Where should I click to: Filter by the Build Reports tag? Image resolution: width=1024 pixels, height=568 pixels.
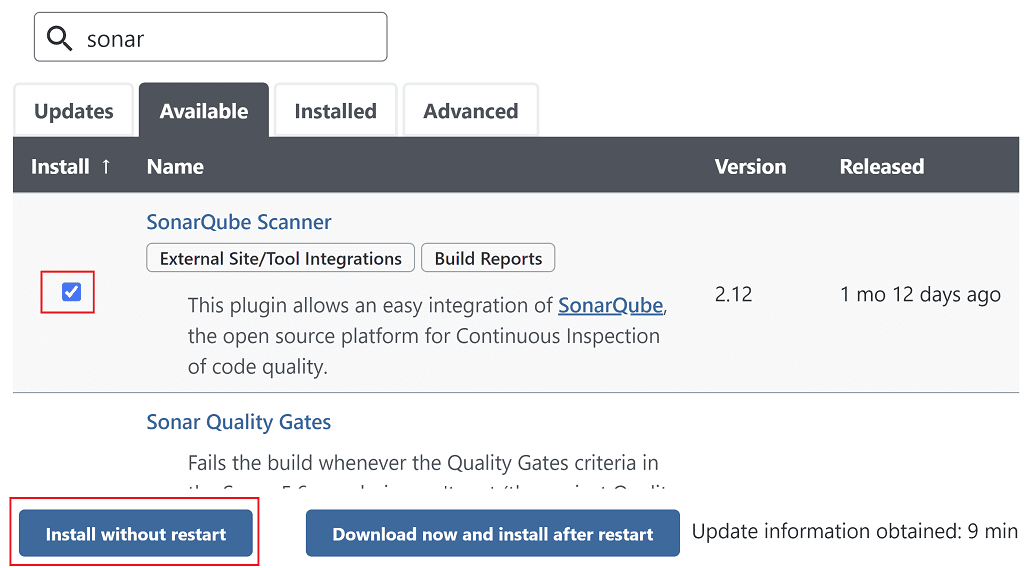coord(488,258)
